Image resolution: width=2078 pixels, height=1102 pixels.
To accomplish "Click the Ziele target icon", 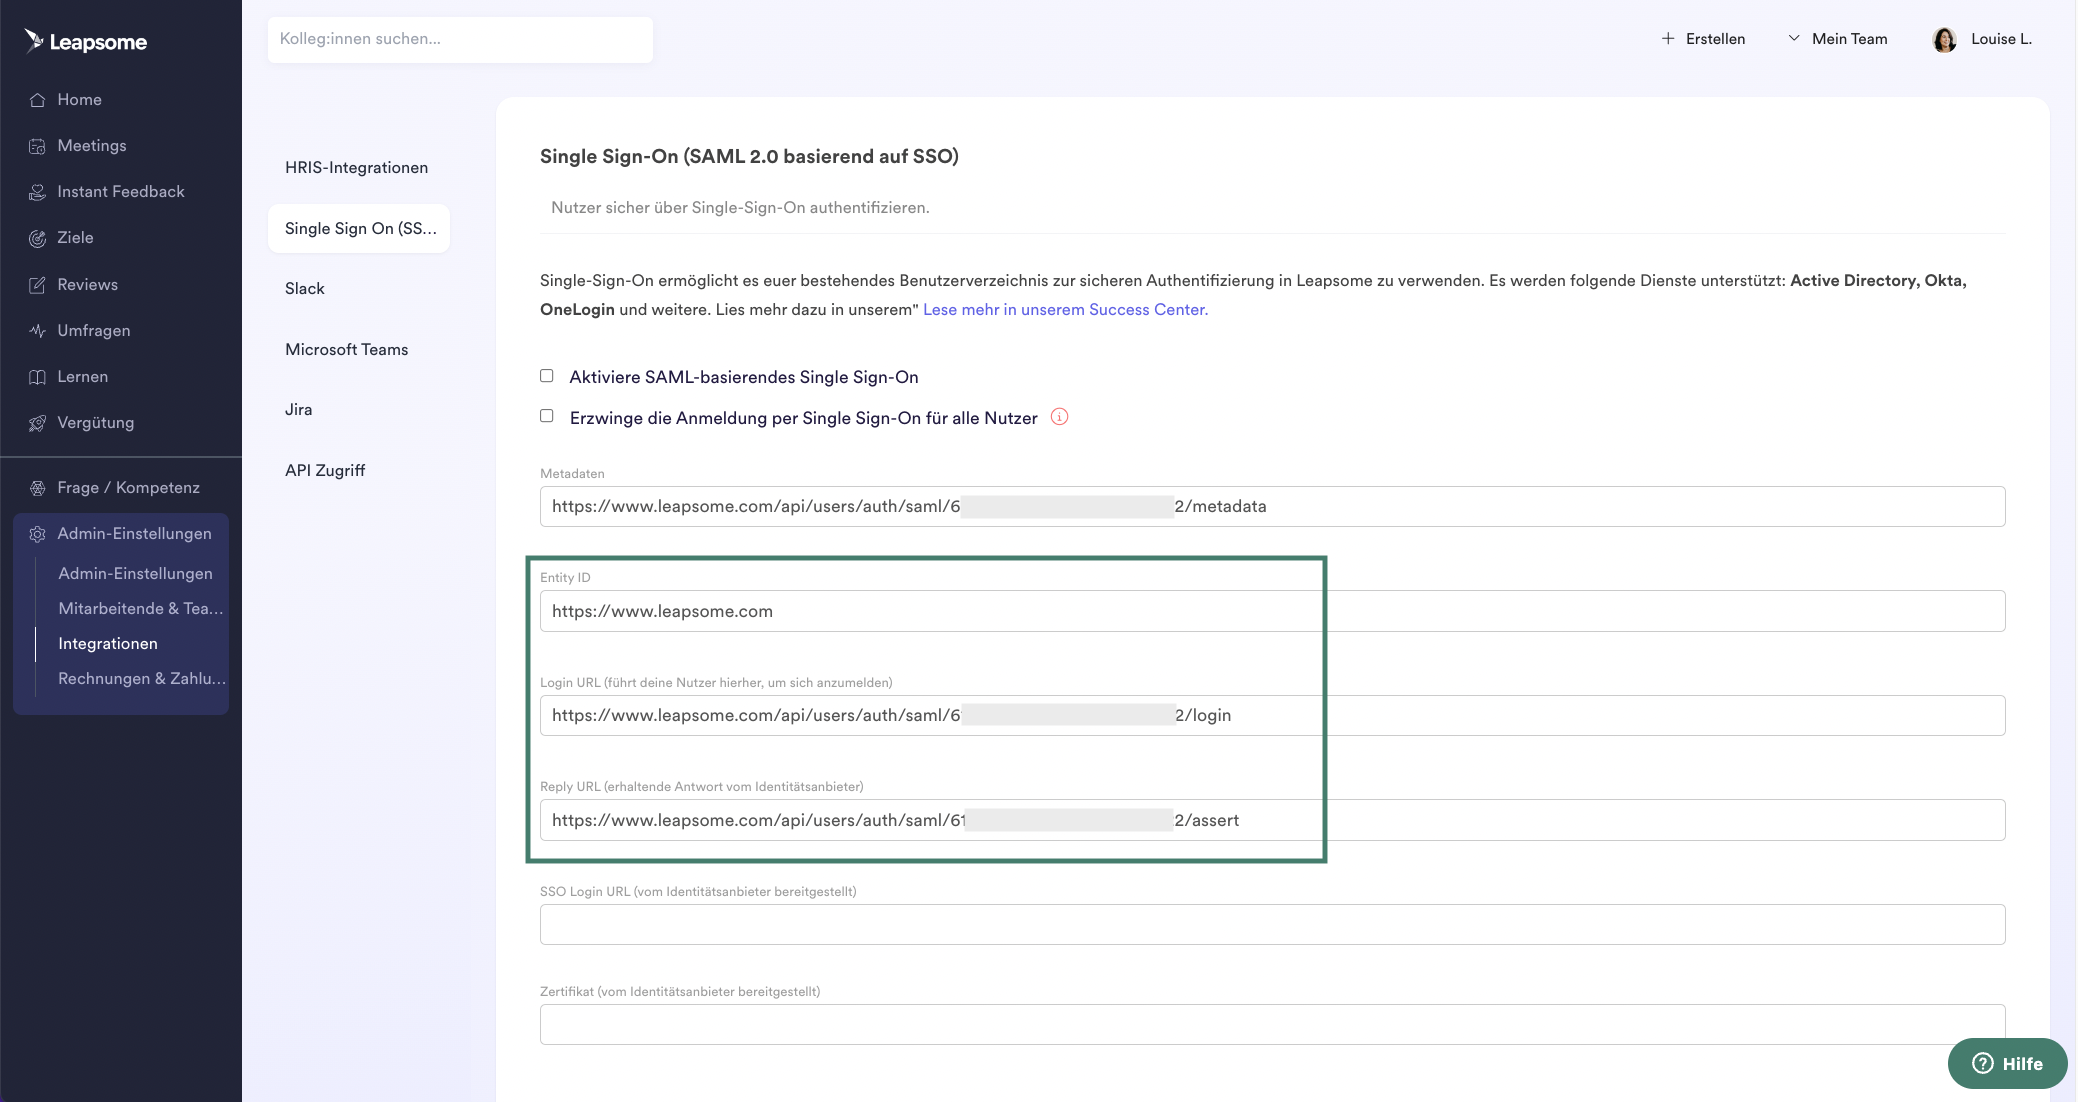I will (37, 238).
